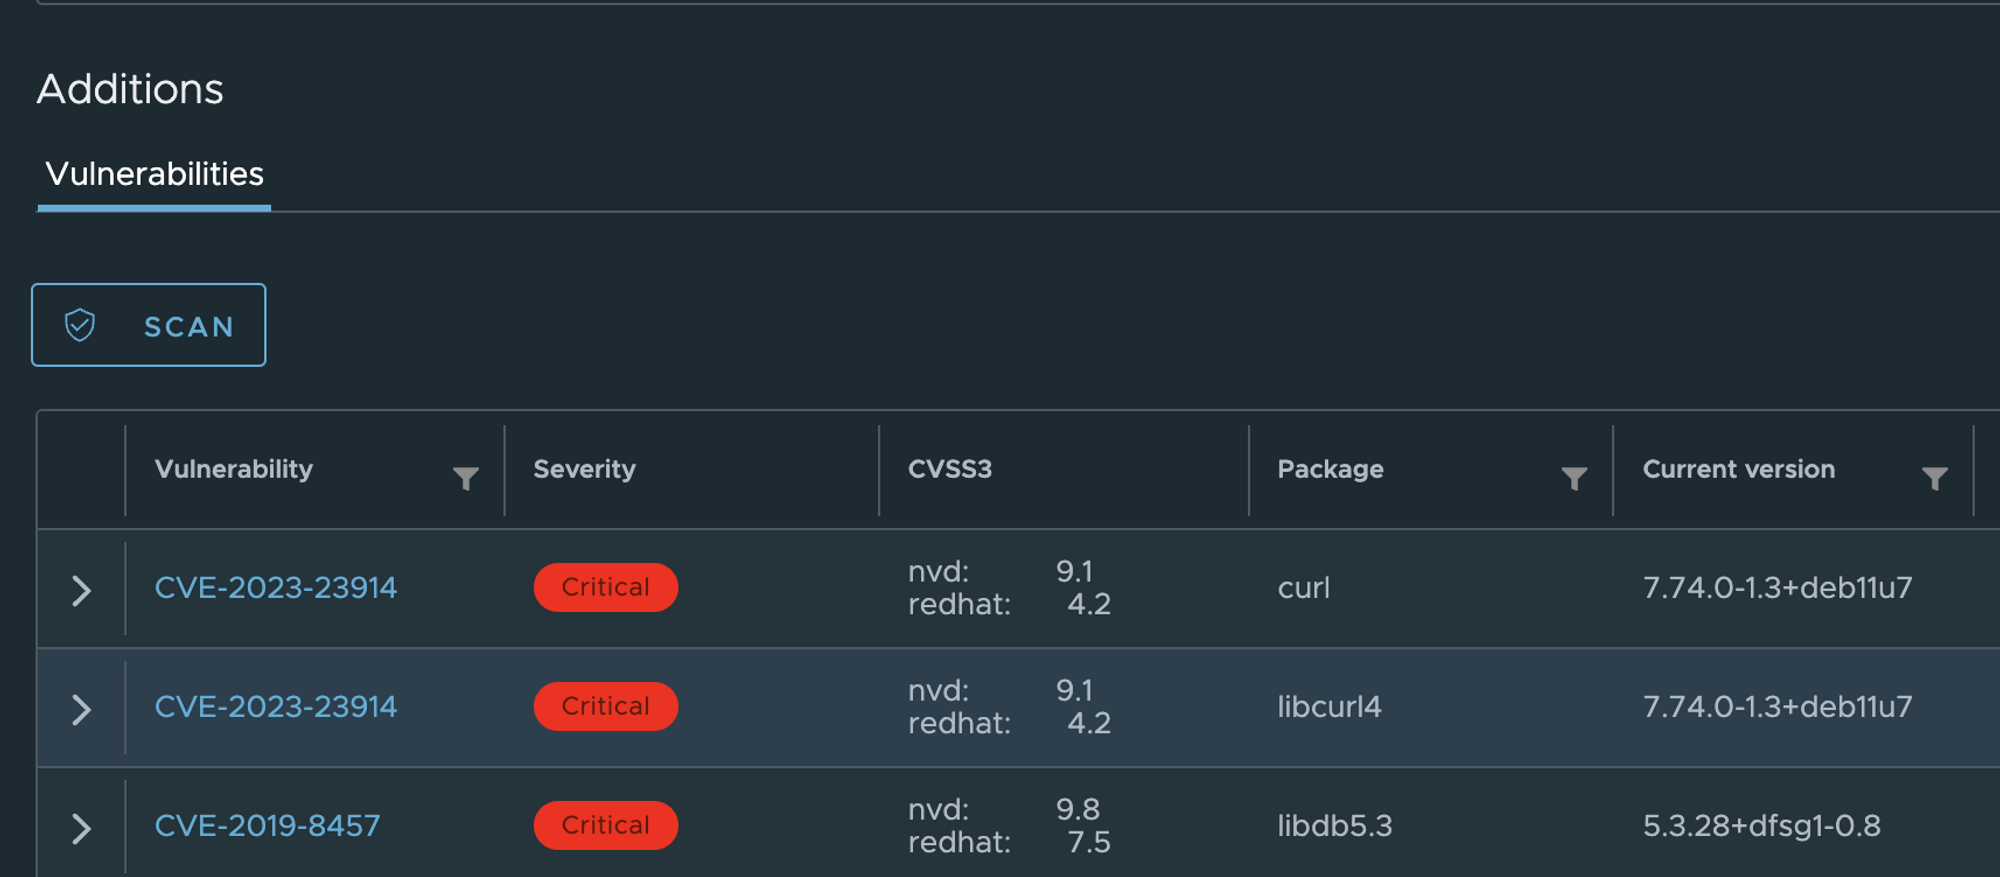Click the Critical badge on libdb5.3 row
Screen dimensions: 2000x877
point(606,825)
